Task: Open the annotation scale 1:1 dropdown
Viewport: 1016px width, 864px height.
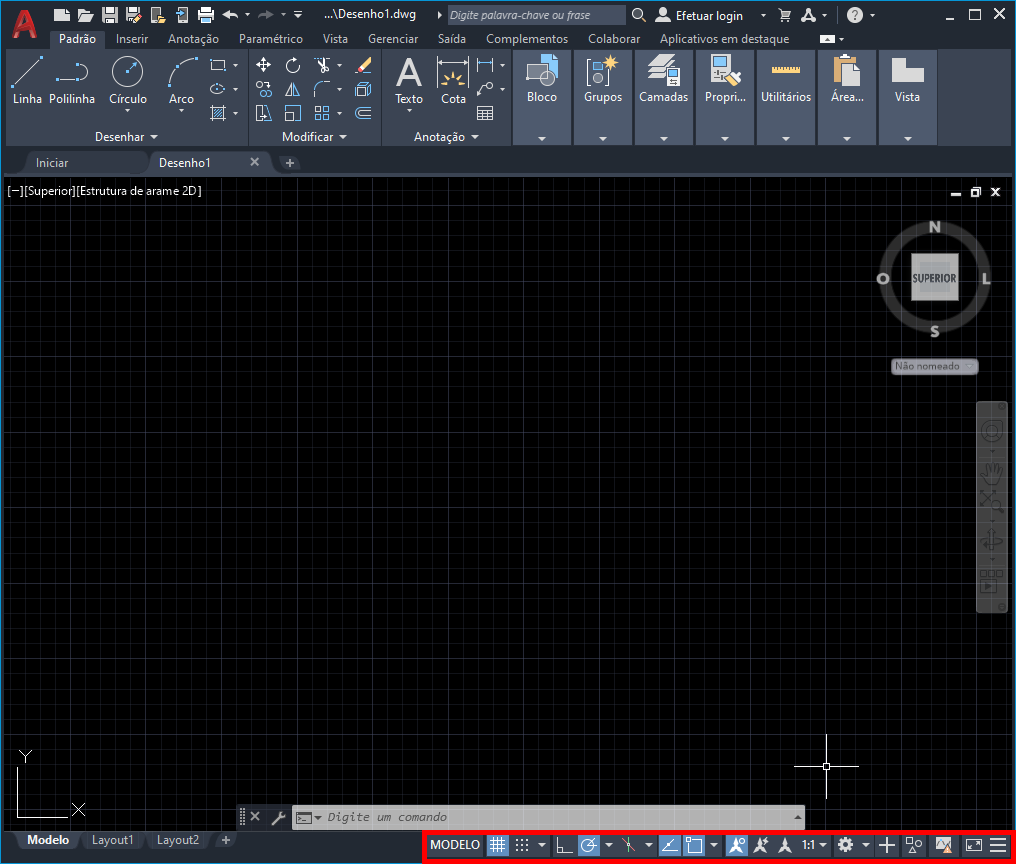Action: [x=814, y=845]
